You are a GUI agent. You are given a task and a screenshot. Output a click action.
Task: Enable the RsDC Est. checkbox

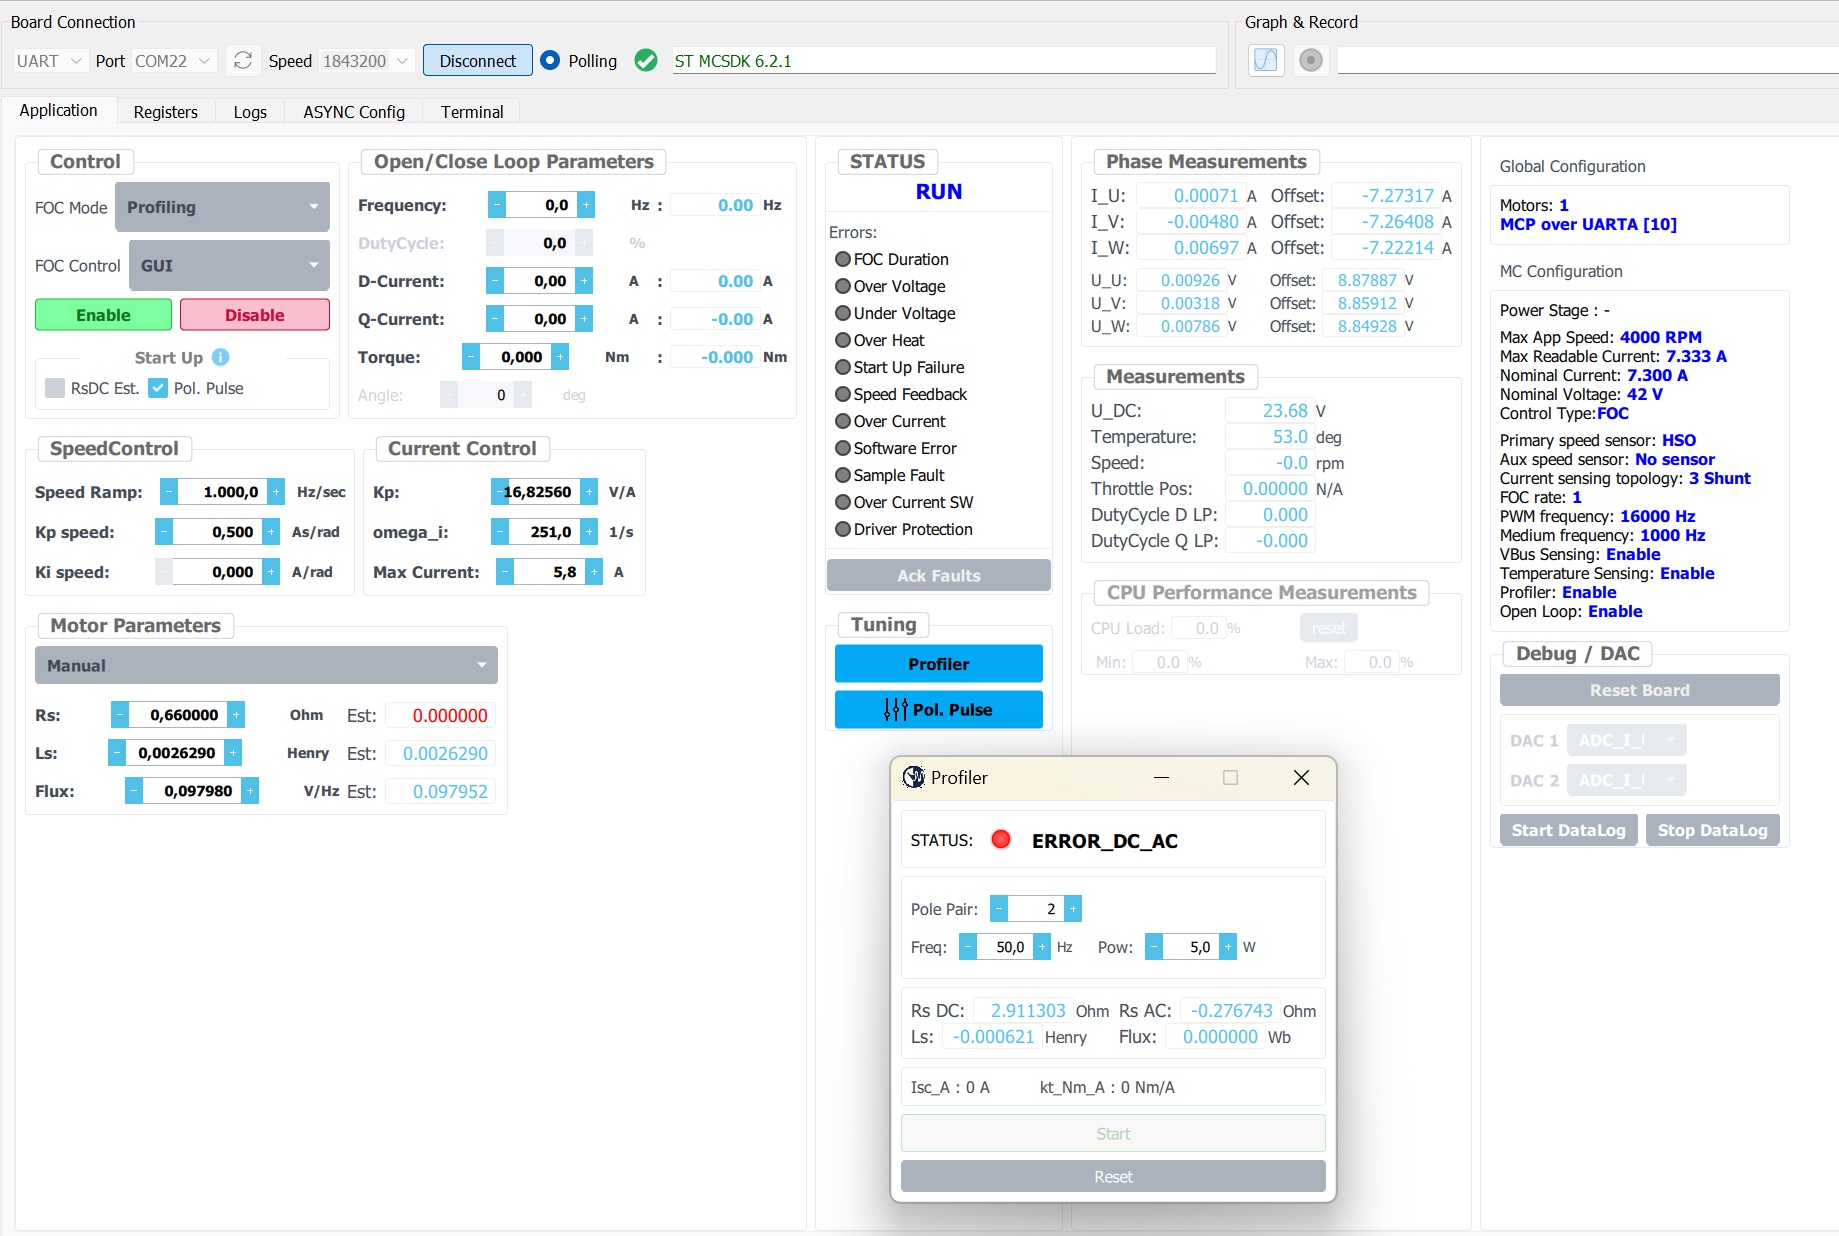pyautogui.click(x=54, y=388)
